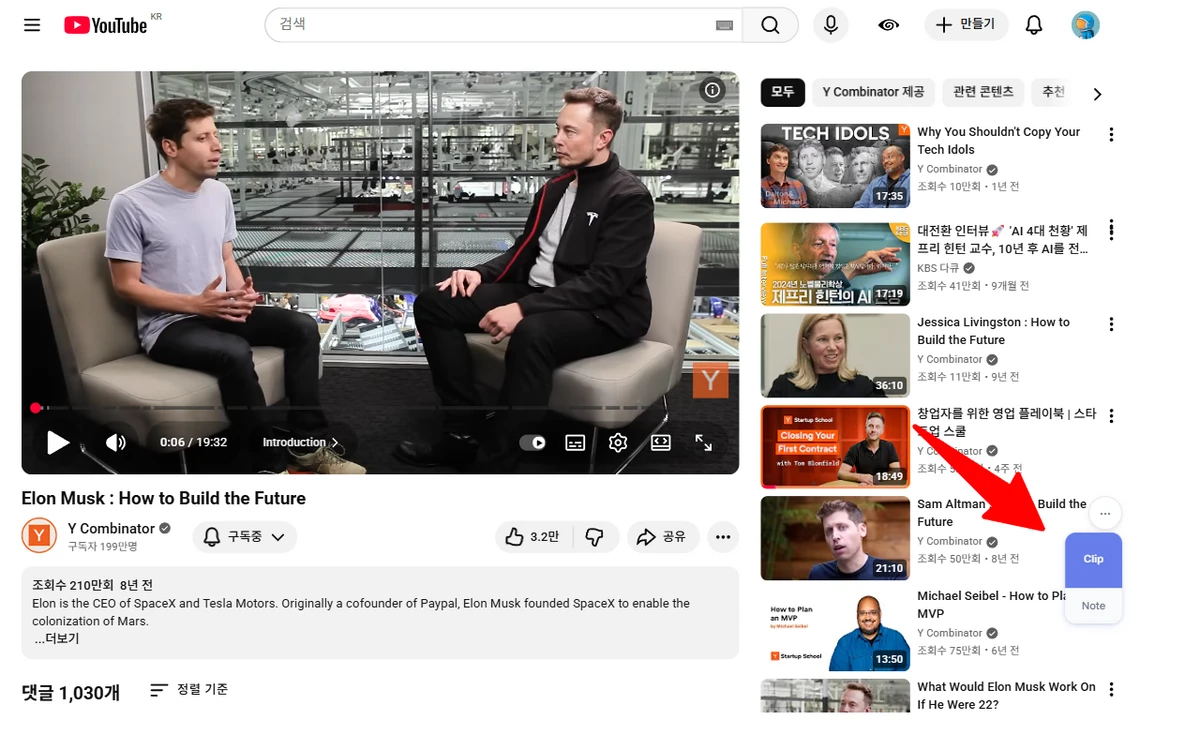1200x750 pixels.
Task: Open Jessica Livingston video thumbnail
Action: [x=835, y=356]
